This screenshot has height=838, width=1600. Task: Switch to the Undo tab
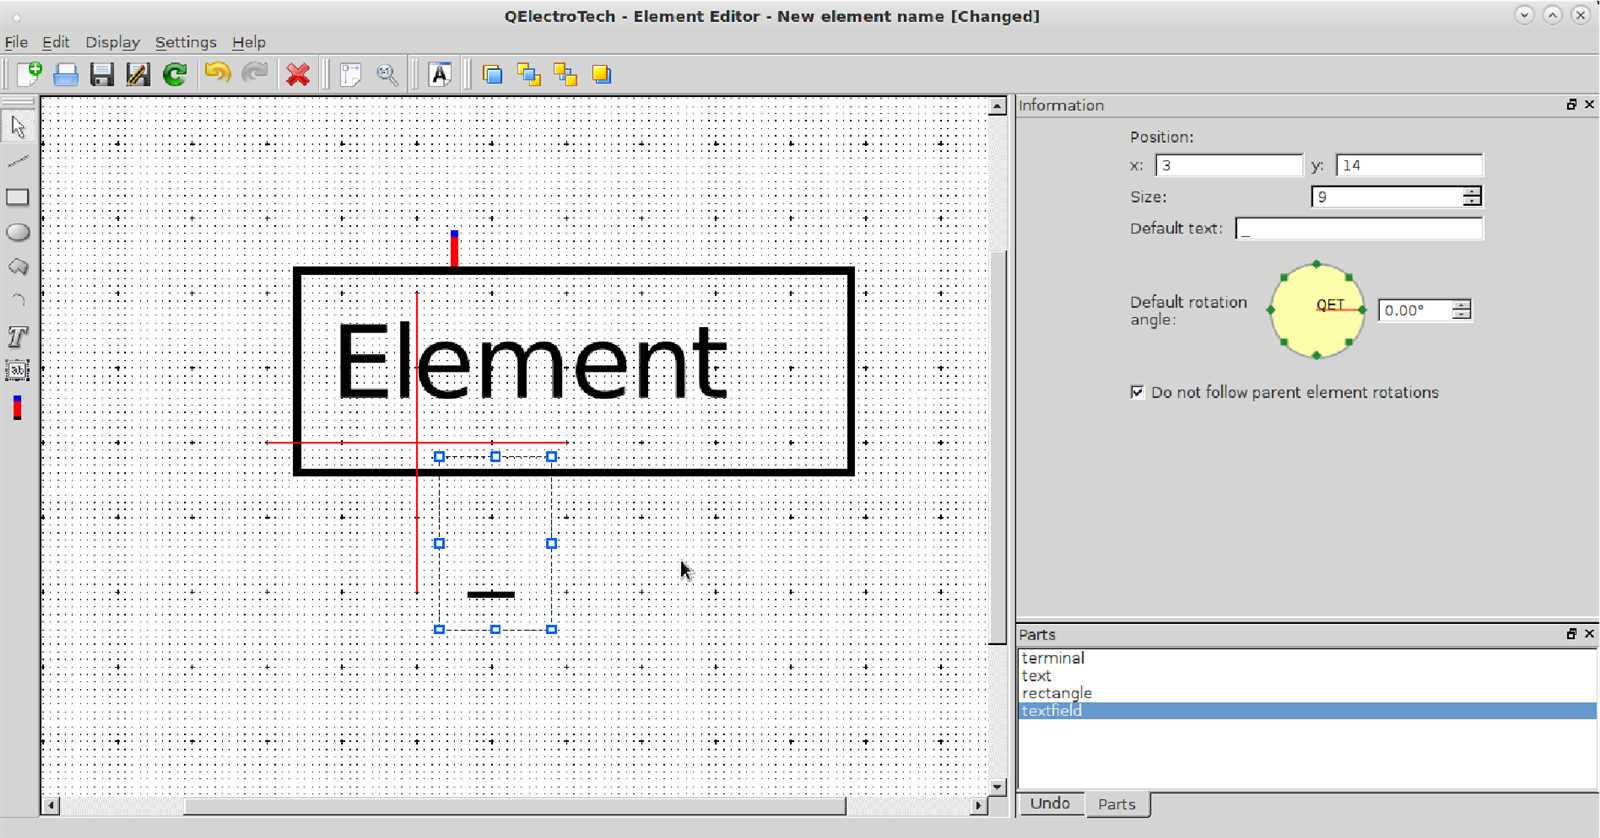pyautogui.click(x=1050, y=804)
